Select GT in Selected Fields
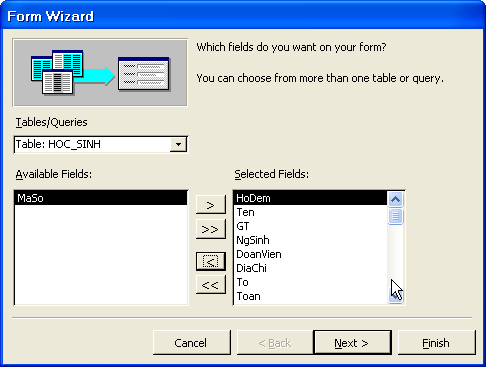 (311, 226)
